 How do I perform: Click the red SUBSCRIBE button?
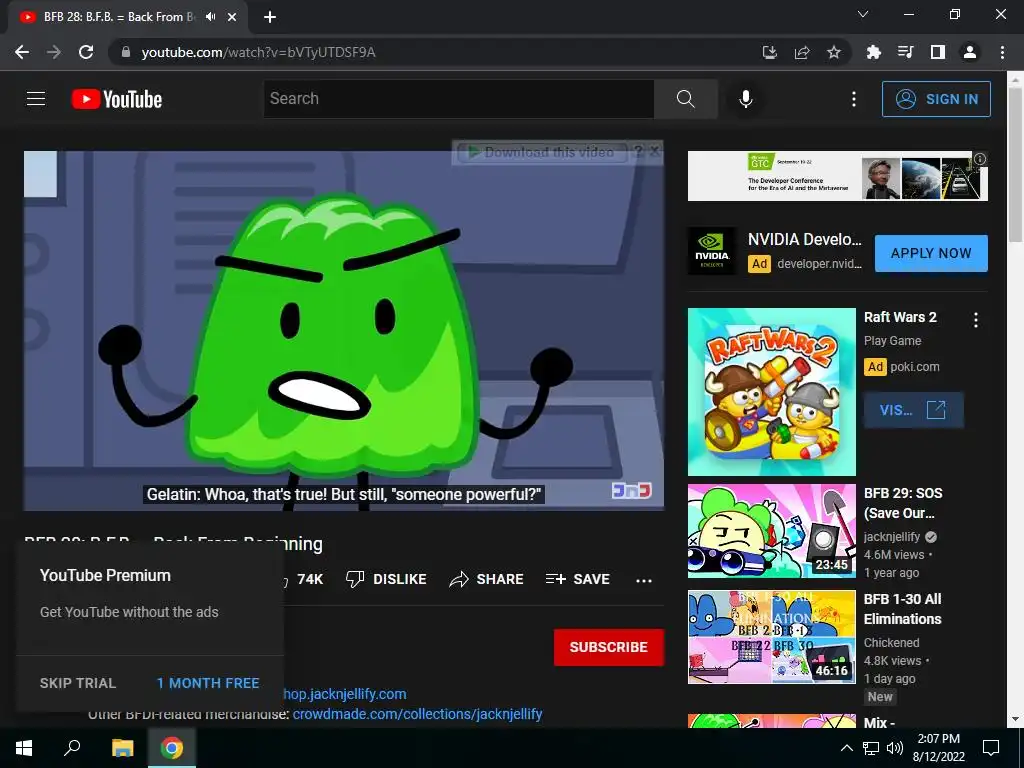[609, 647]
